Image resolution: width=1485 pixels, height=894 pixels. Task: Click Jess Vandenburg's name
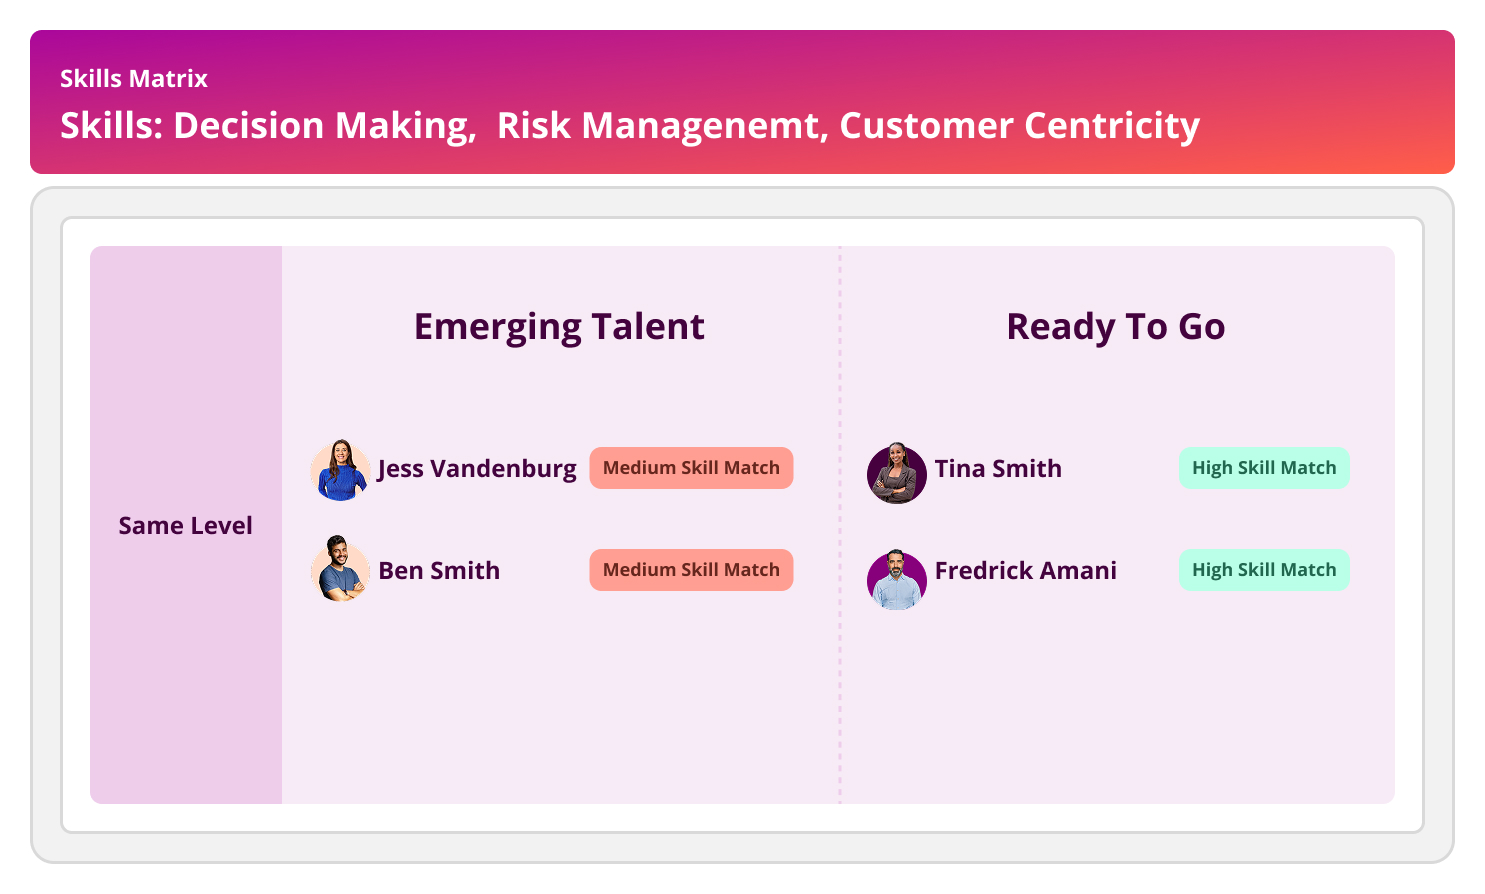(x=477, y=469)
